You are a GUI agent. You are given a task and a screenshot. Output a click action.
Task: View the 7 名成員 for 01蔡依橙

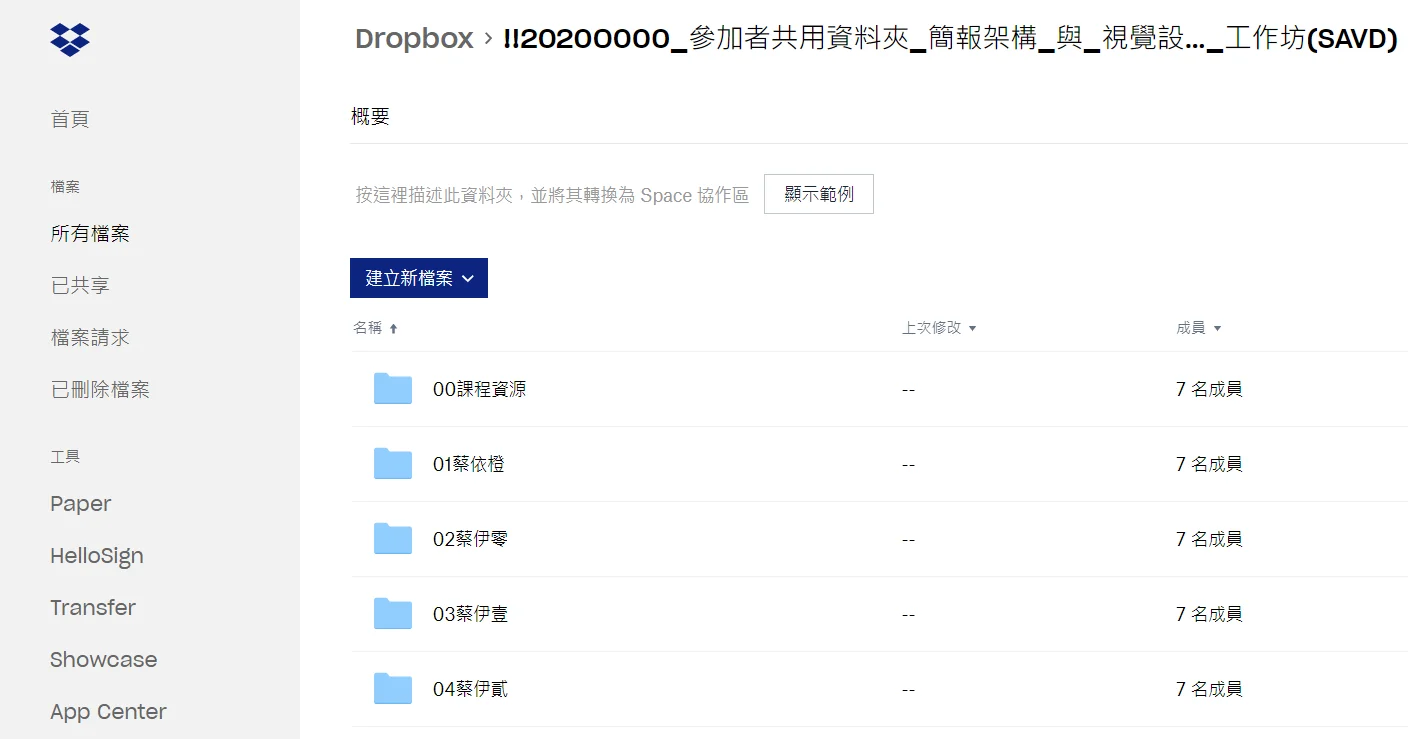[x=1209, y=464]
